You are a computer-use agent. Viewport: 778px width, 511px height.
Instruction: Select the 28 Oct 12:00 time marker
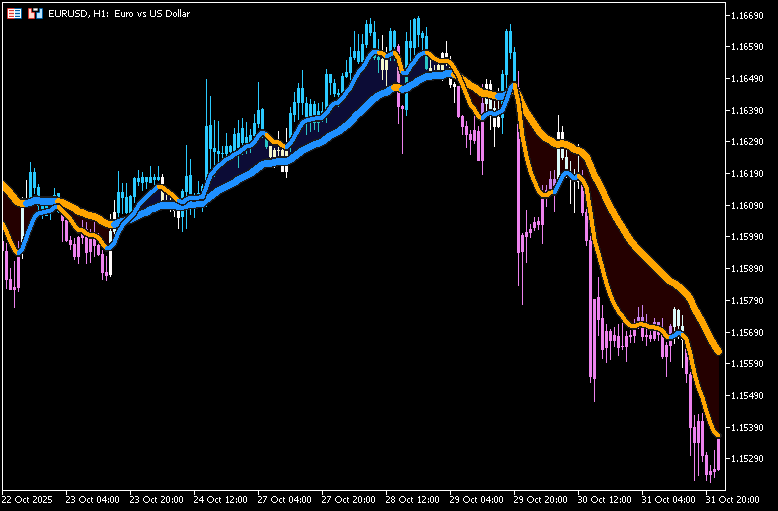pyautogui.click(x=412, y=499)
